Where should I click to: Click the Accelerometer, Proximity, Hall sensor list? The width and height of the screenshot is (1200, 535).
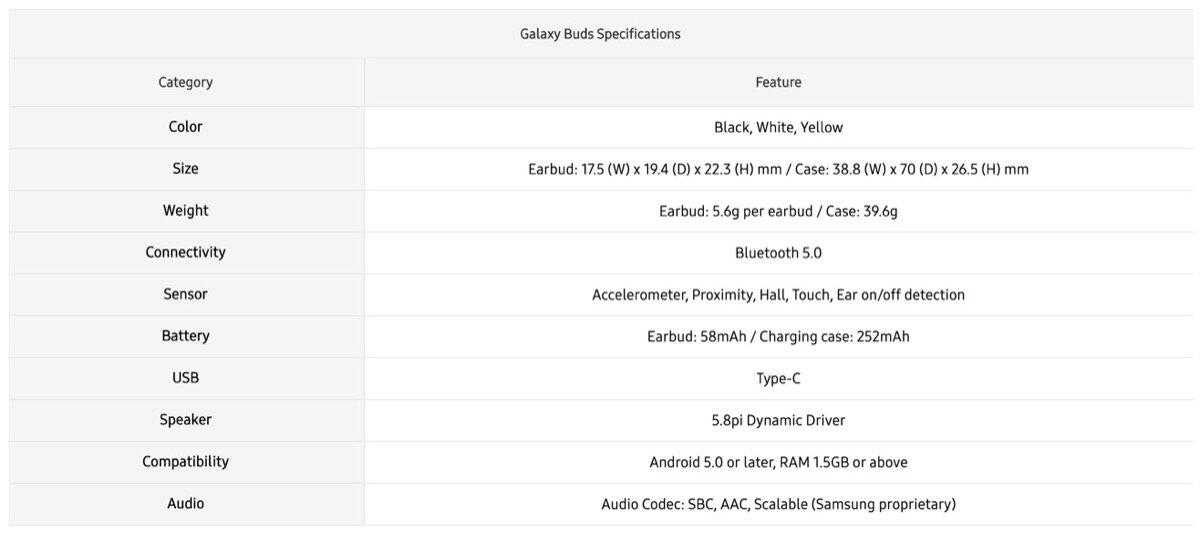tap(778, 295)
